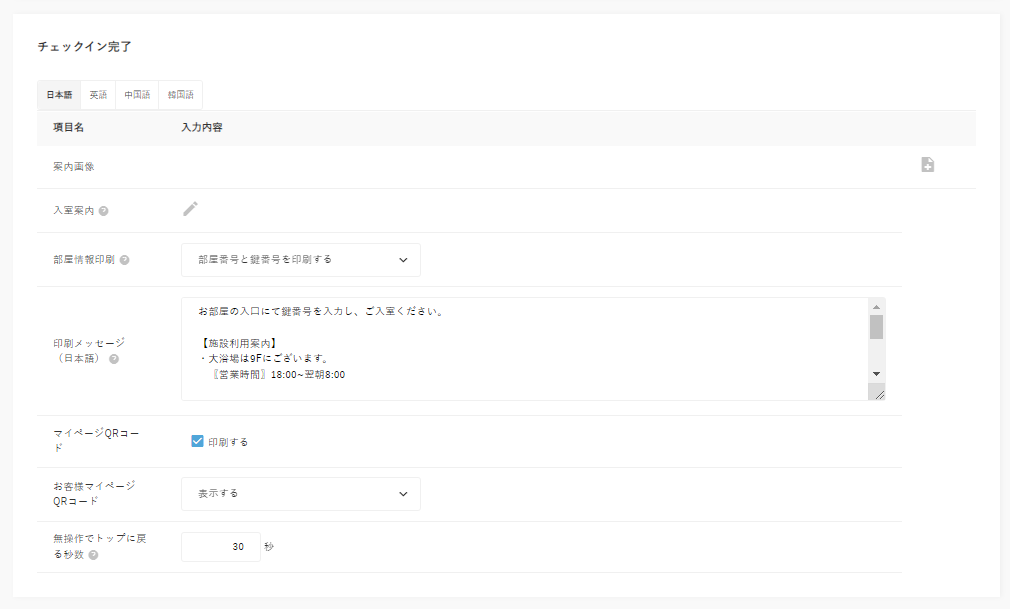This screenshot has width=1010, height=609.
Task: Click the scrollbar thumb of the print message box
Action: [876, 327]
